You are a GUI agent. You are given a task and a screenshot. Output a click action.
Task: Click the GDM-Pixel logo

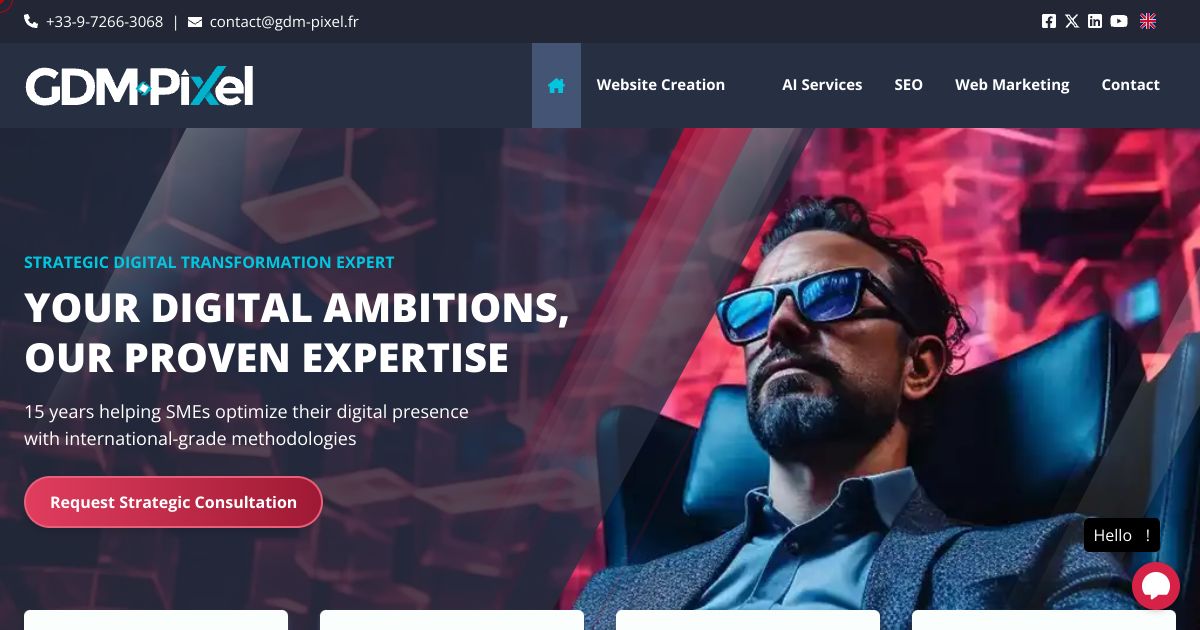coord(139,86)
